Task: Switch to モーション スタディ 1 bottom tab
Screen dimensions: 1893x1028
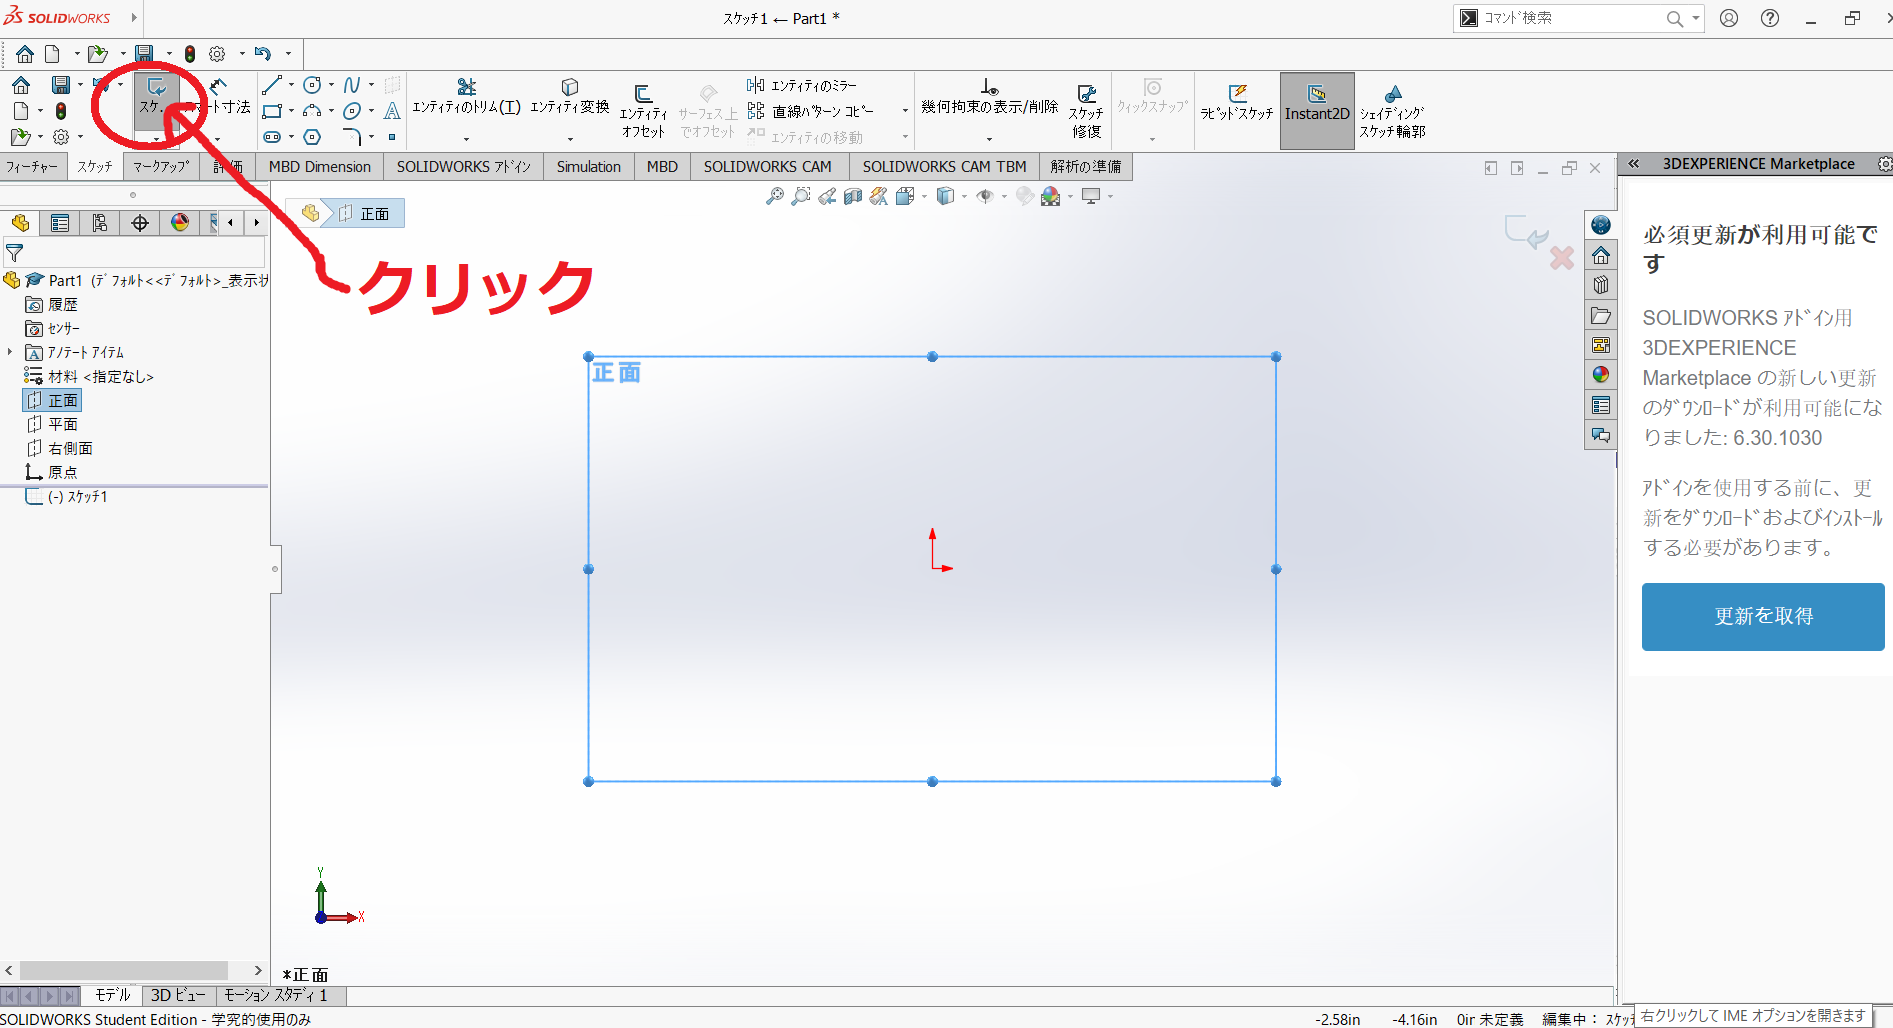Action: (x=276, y=996)
